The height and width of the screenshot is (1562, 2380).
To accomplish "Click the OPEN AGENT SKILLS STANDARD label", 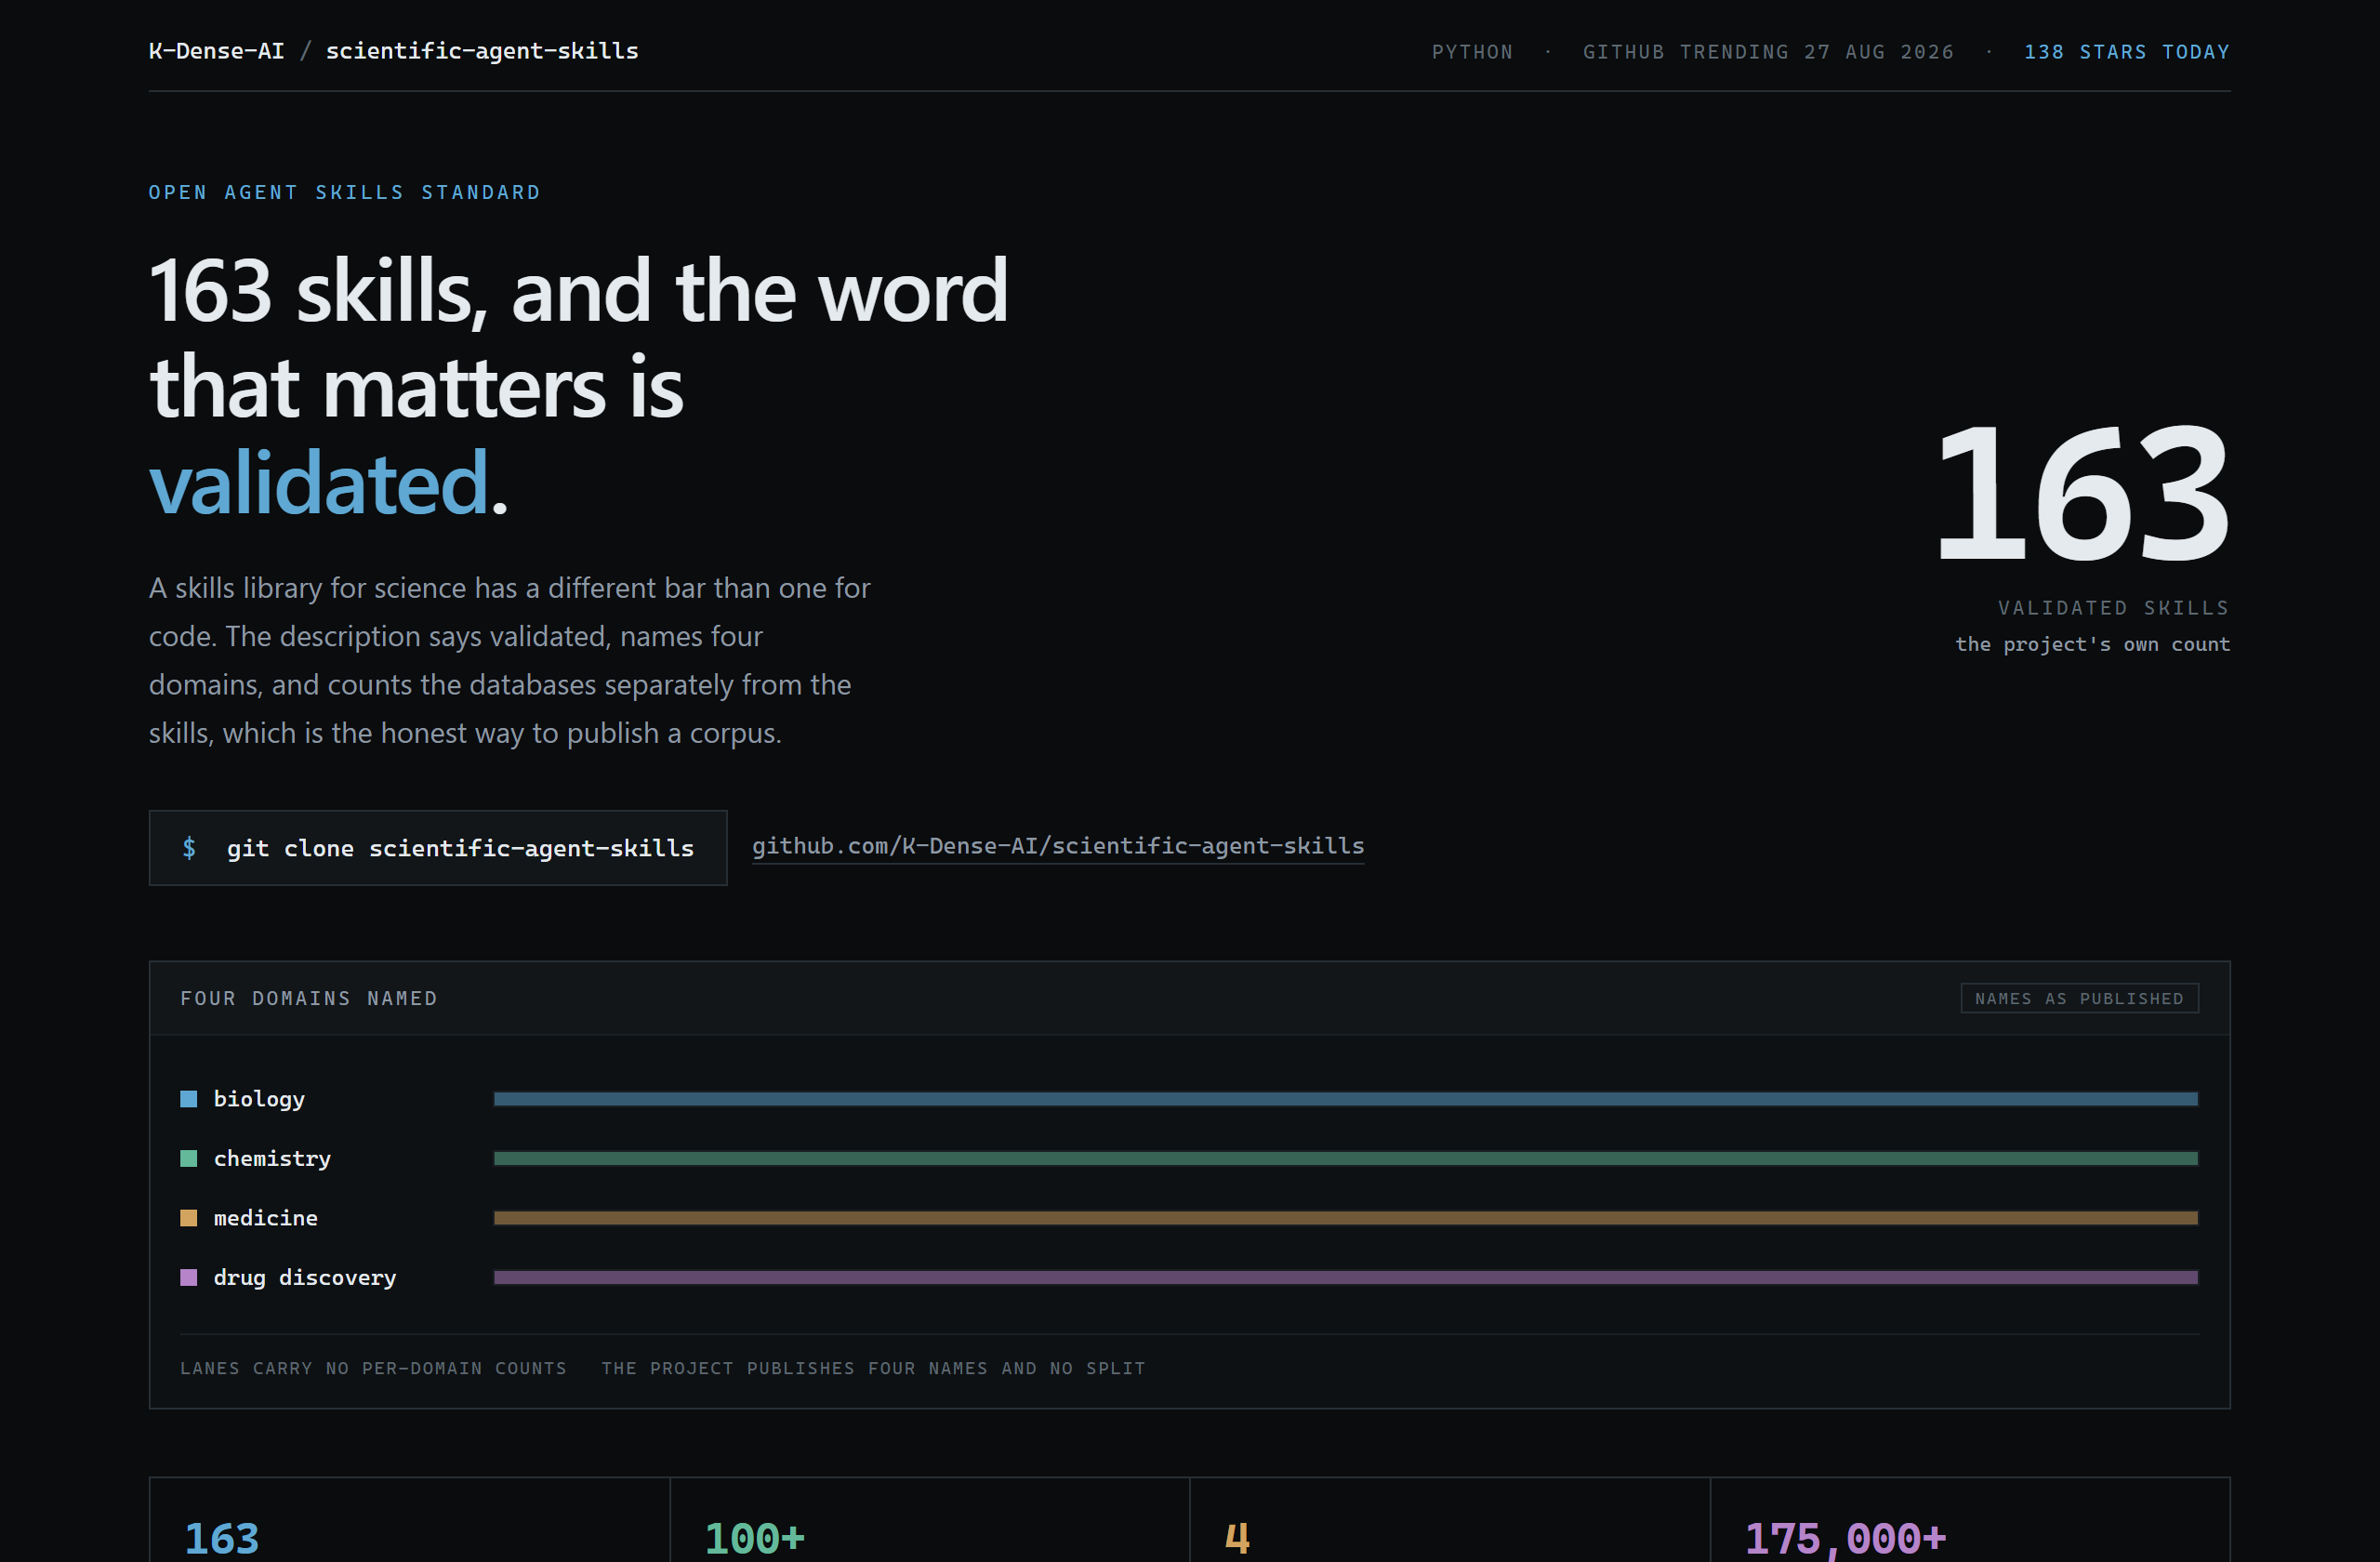I will 345,192.
